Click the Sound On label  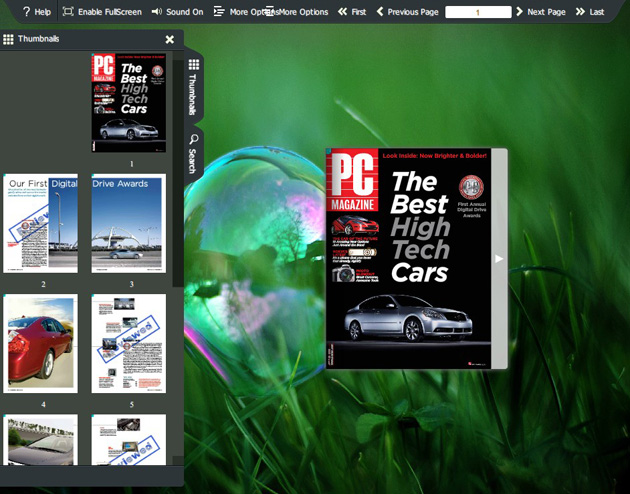click(185, 12)
